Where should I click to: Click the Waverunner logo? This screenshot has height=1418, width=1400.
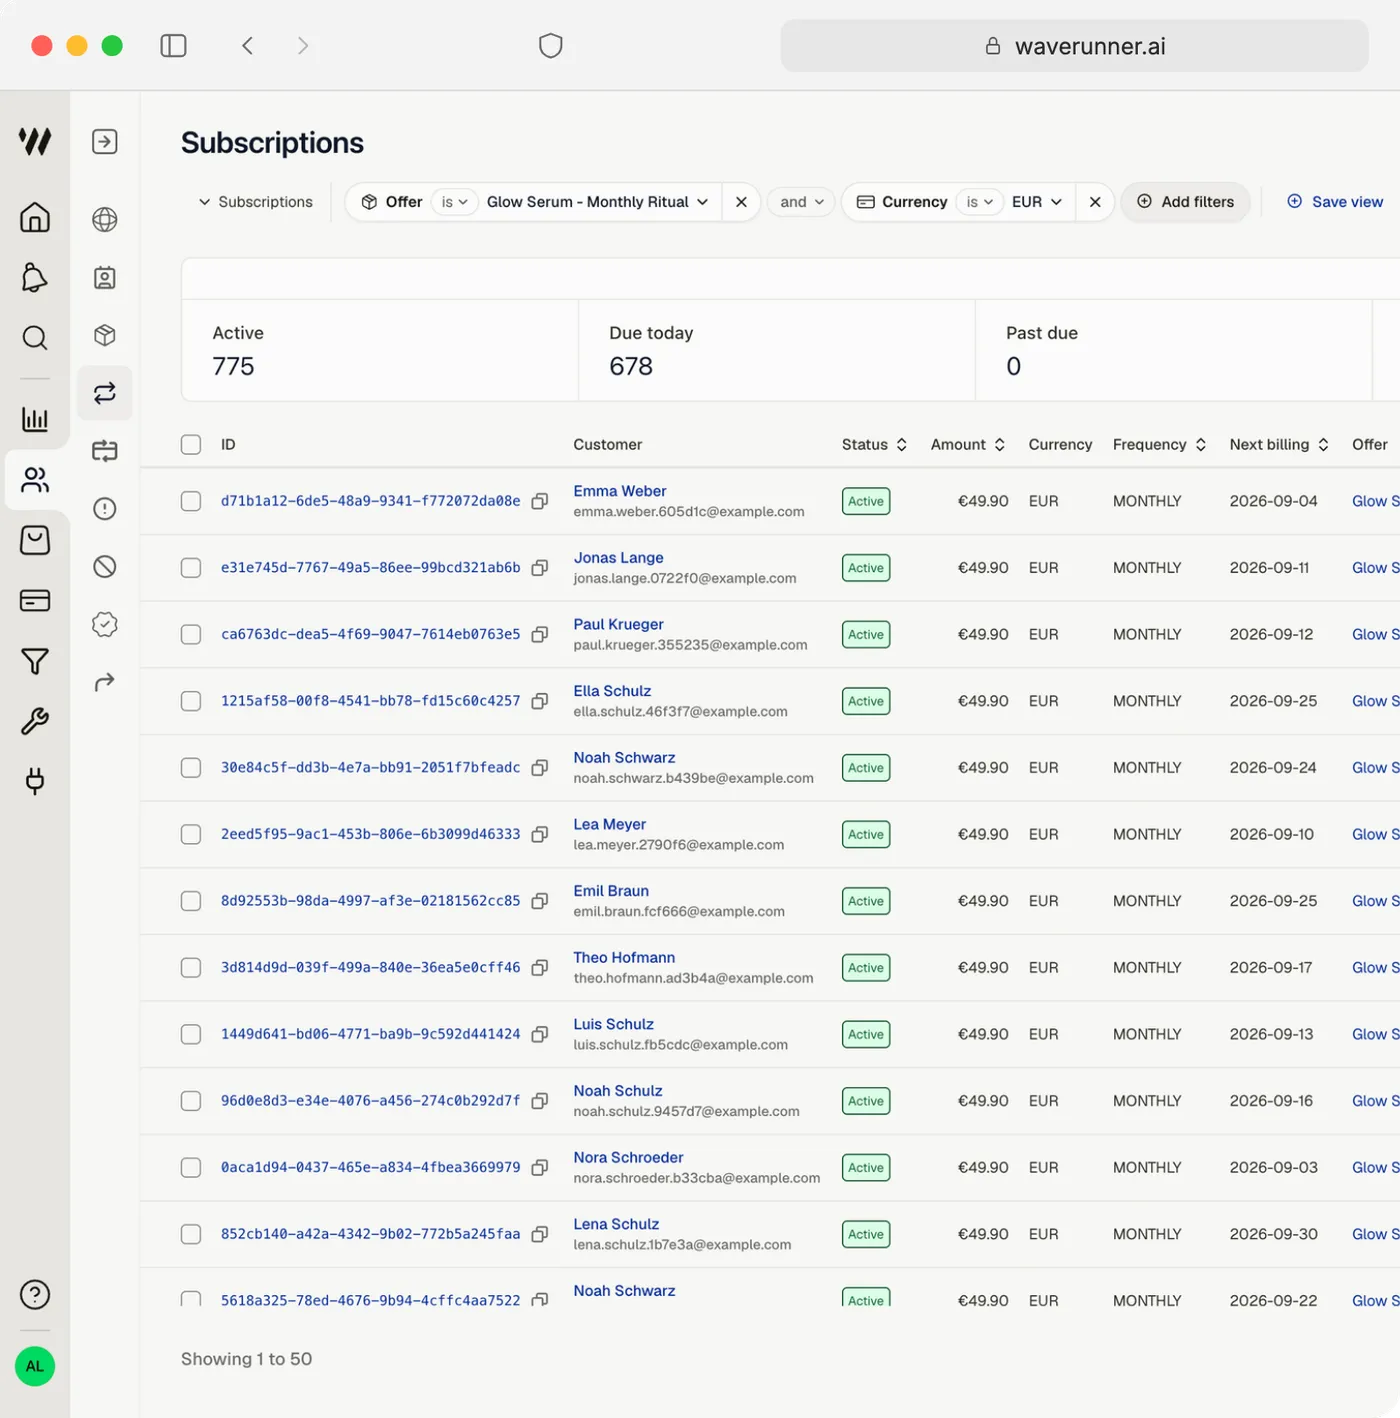(x=35, y=141)
